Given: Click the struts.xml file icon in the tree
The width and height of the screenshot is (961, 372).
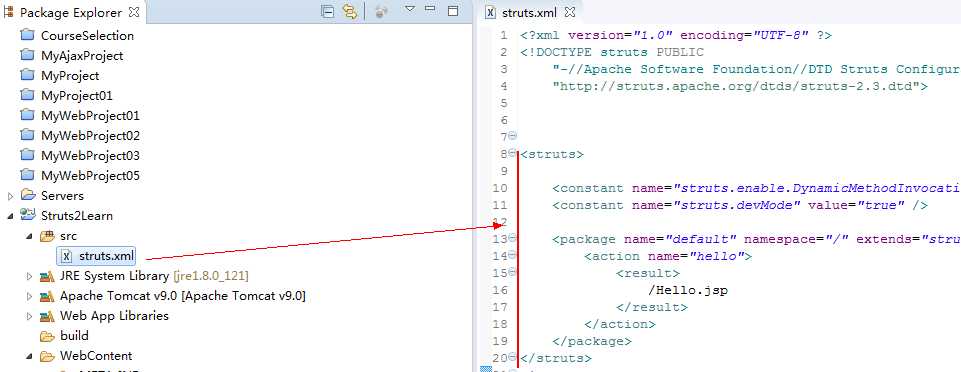Looking at the screenshot, I should coord(67,256).
